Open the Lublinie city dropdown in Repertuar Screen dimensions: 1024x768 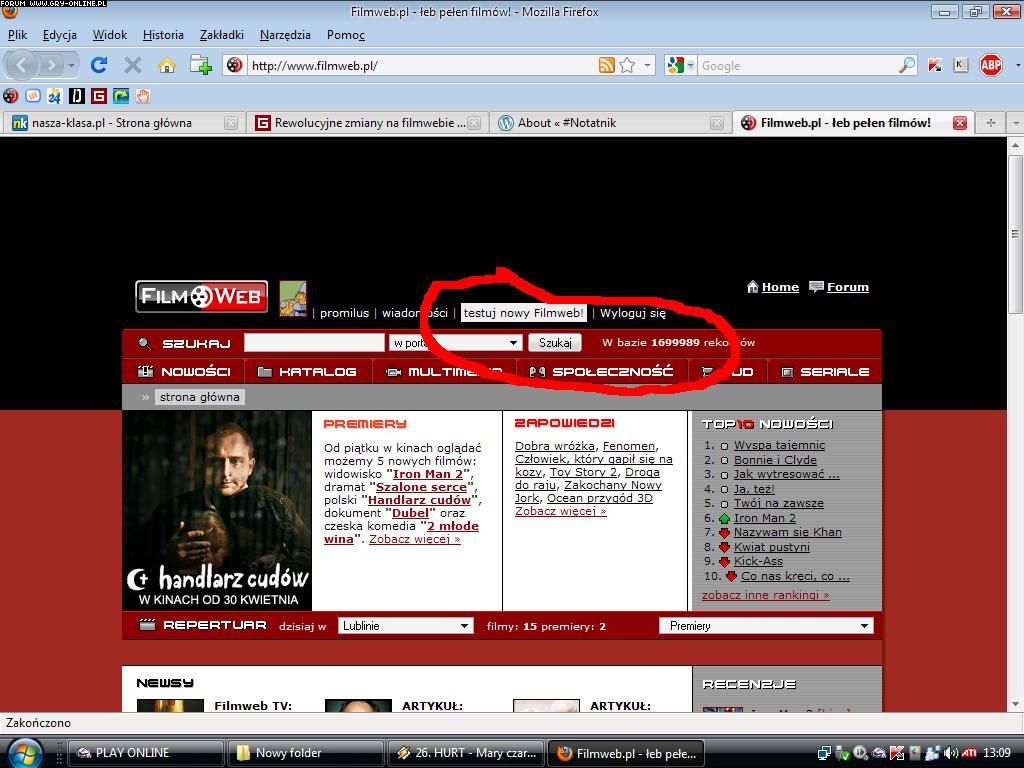pyautogui.click(x=405, y=626)
